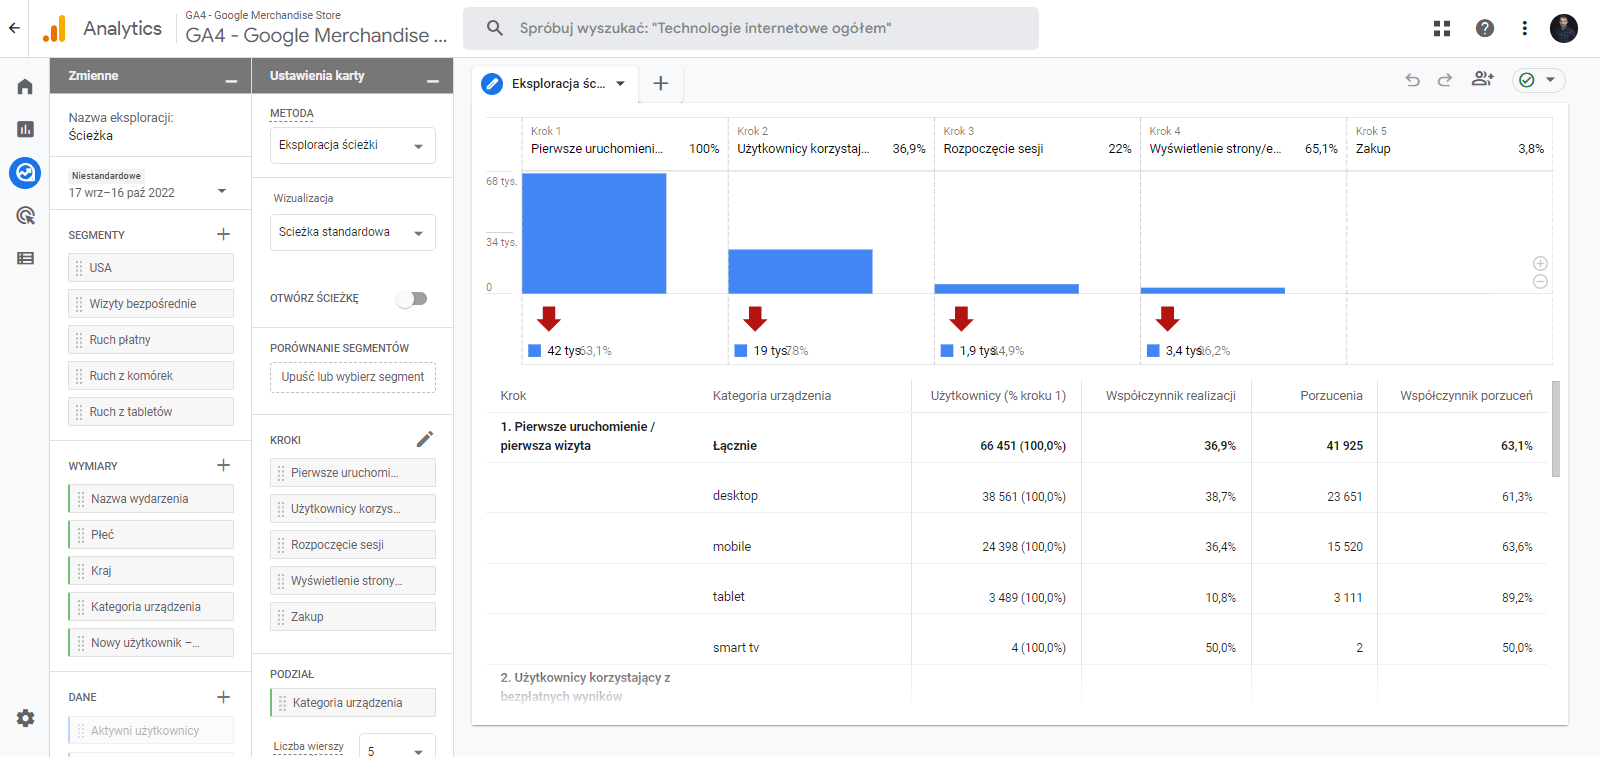Click the share exploration icon
Screen dimensions: 1600x757
(1482, 79)
